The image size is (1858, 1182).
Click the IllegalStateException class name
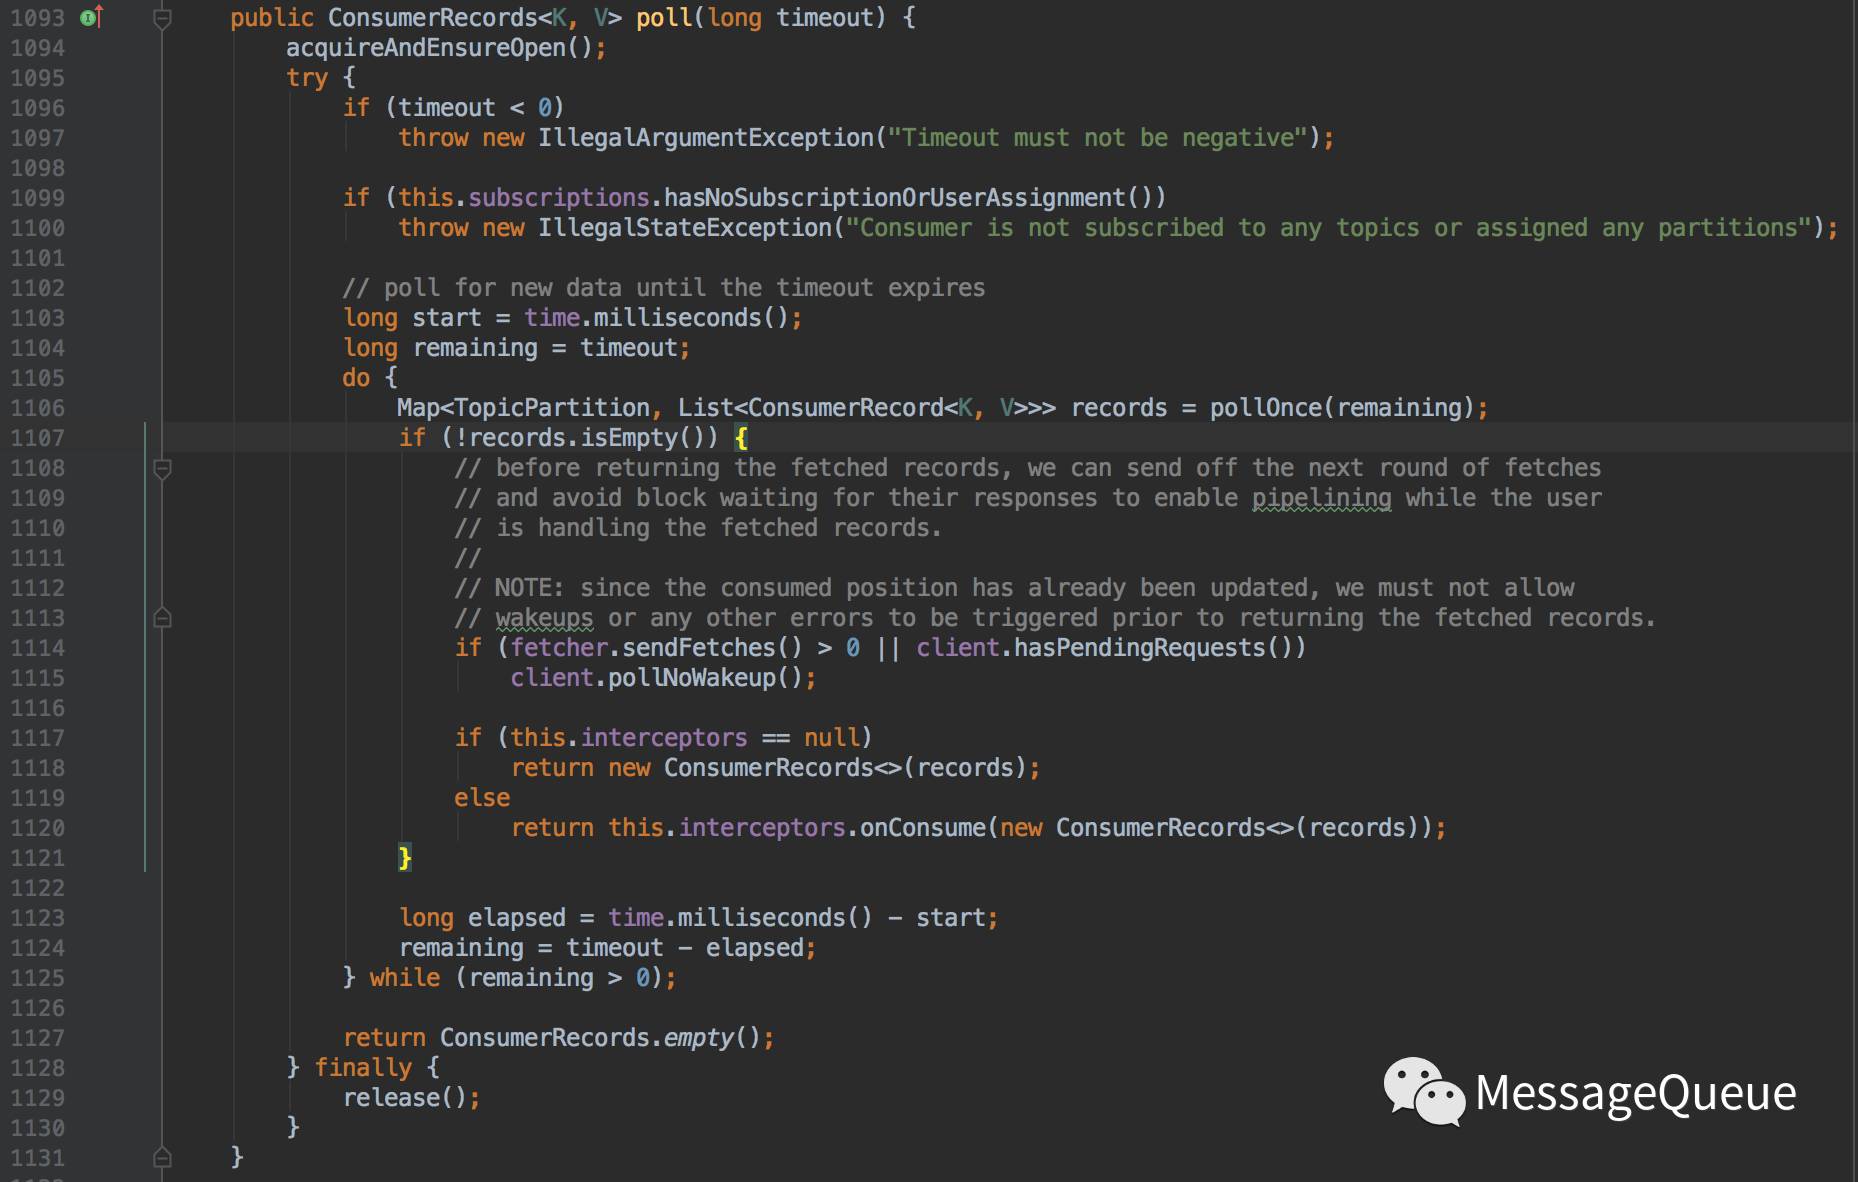click(x=685, y=228)
